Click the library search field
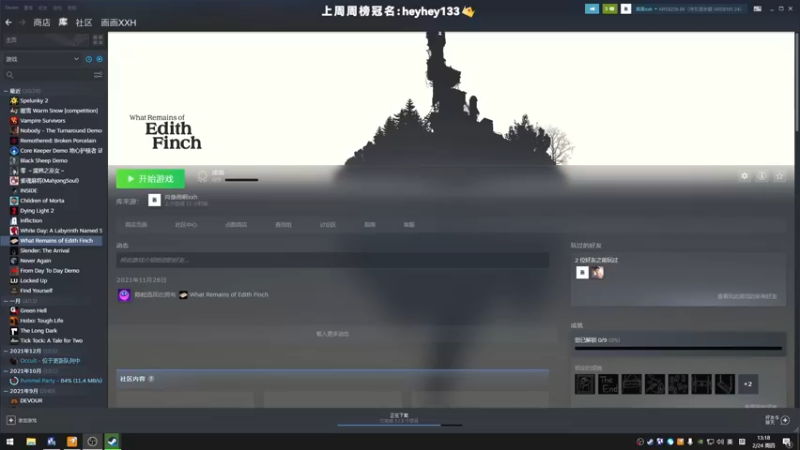The width and height of the screenshot is (800, 450). 48,75
